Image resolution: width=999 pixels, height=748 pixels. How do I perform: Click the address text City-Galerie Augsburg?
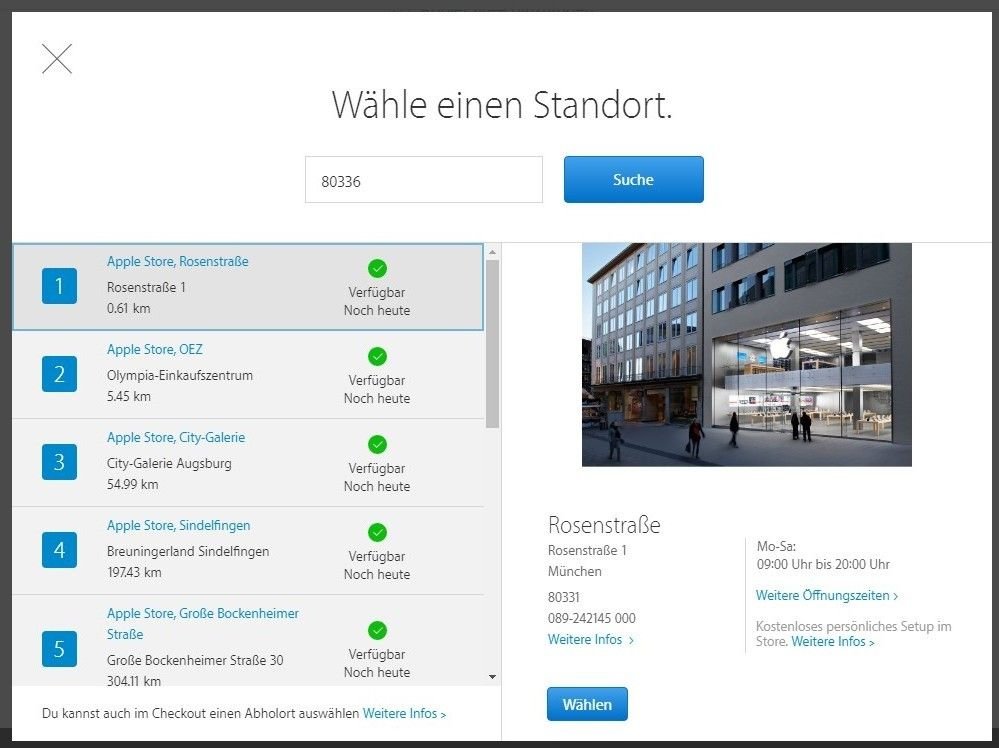coord(169,463)
